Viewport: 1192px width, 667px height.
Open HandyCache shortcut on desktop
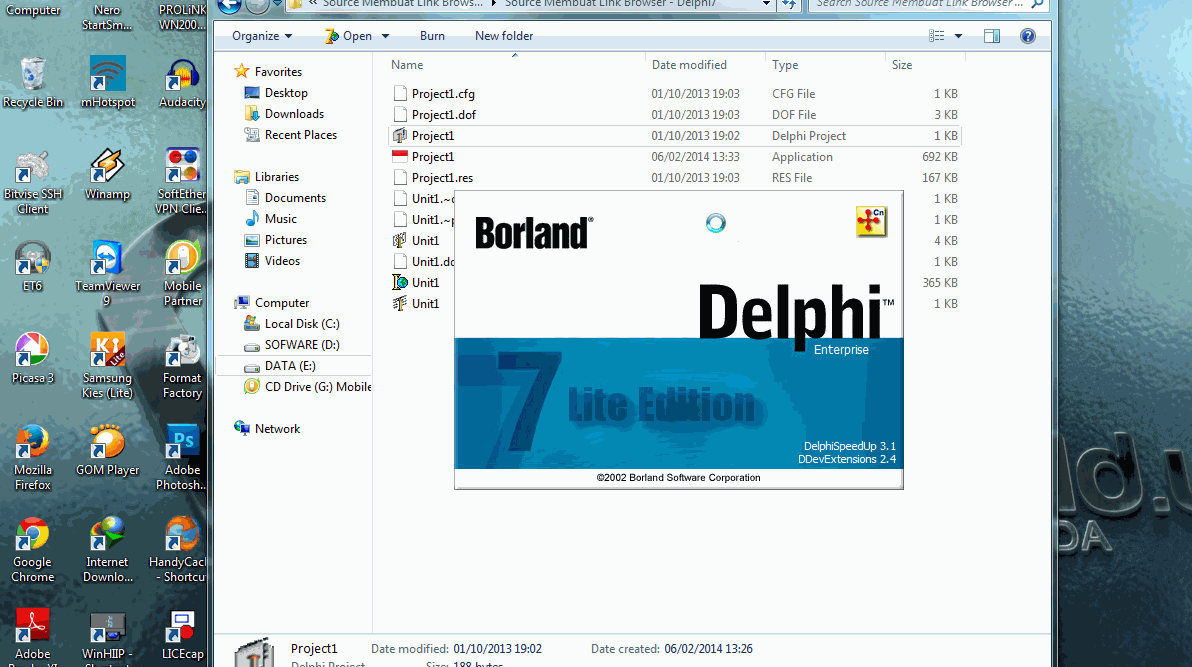(x=179, y=549)
